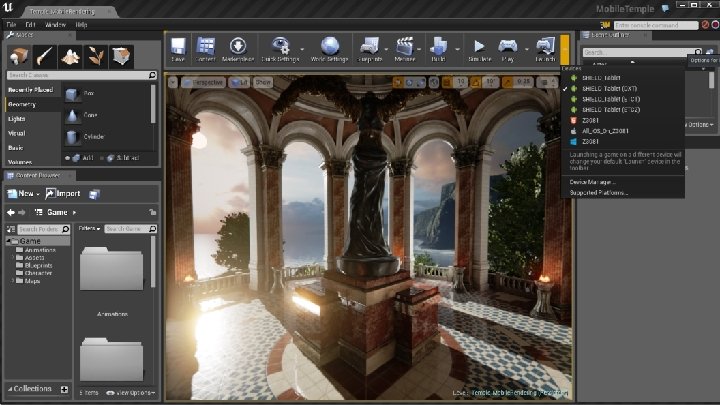
Task: Open Supported Platforms link
Action: tap(599, 193)
